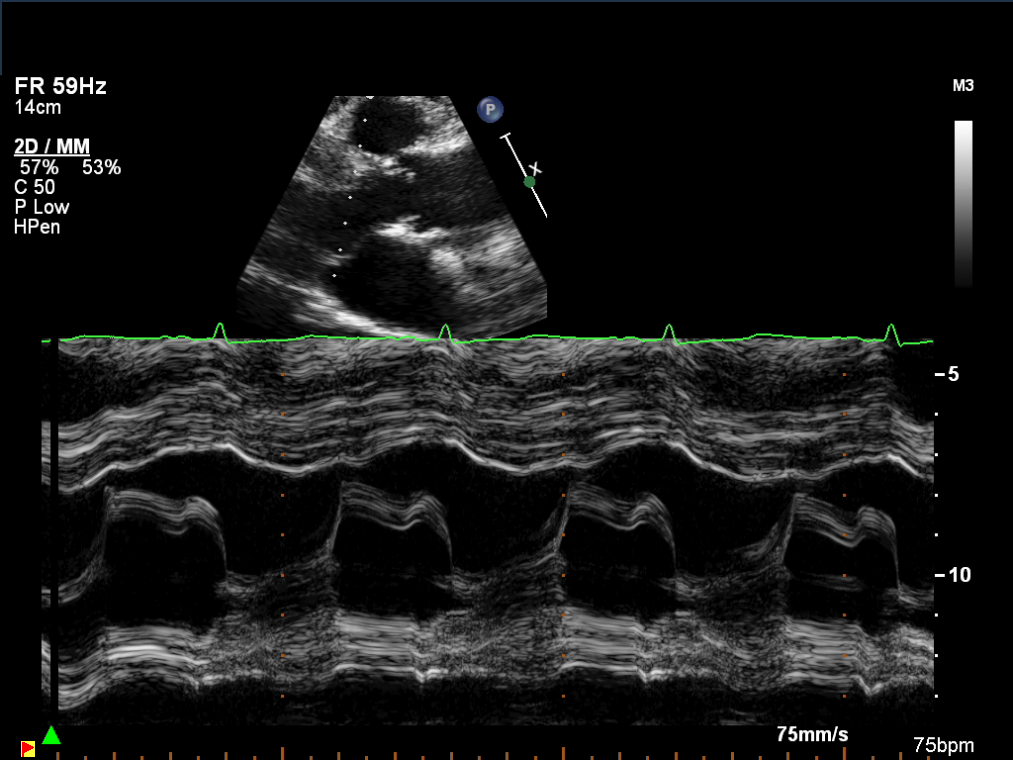Click the M3 map label
This screenshot has height=760, width=1013.
[x=963, y=87]
